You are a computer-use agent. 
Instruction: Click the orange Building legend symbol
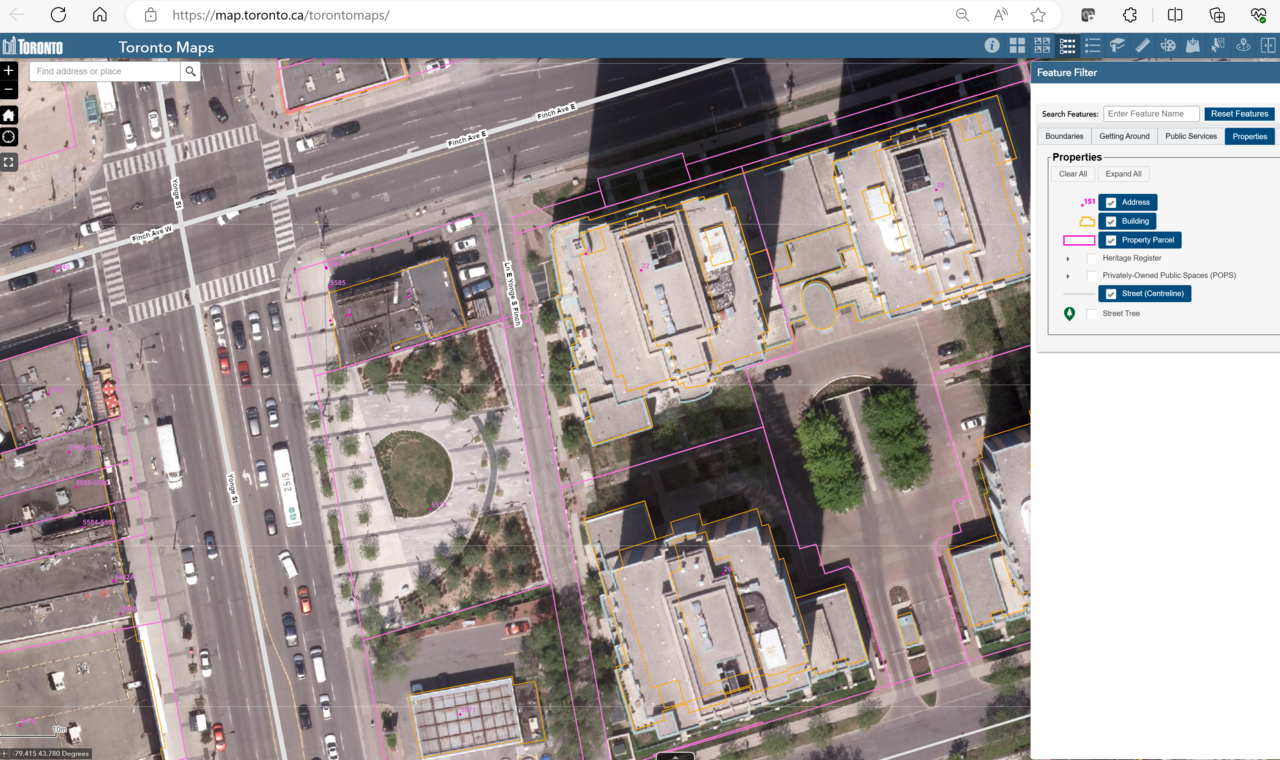[x=1086, y=222]
